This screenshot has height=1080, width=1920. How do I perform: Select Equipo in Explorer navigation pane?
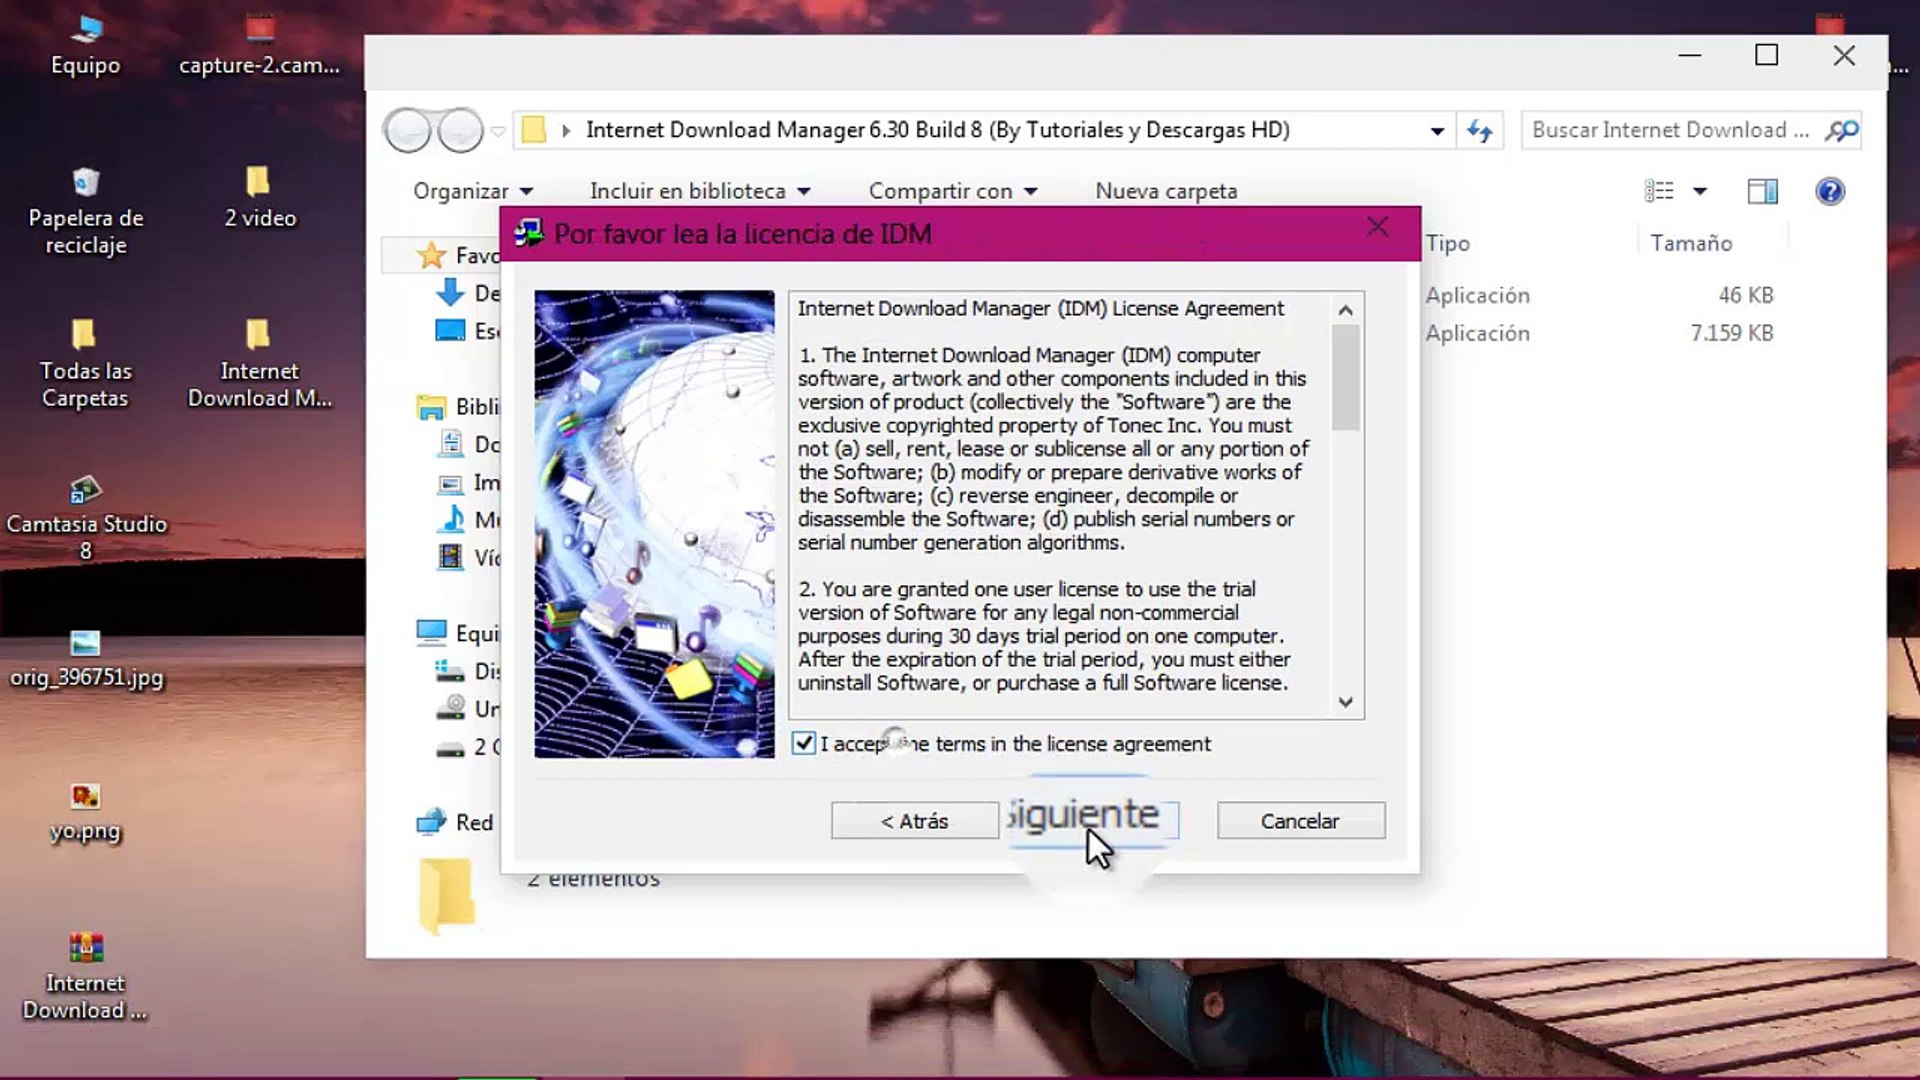(x=458, y=633)
